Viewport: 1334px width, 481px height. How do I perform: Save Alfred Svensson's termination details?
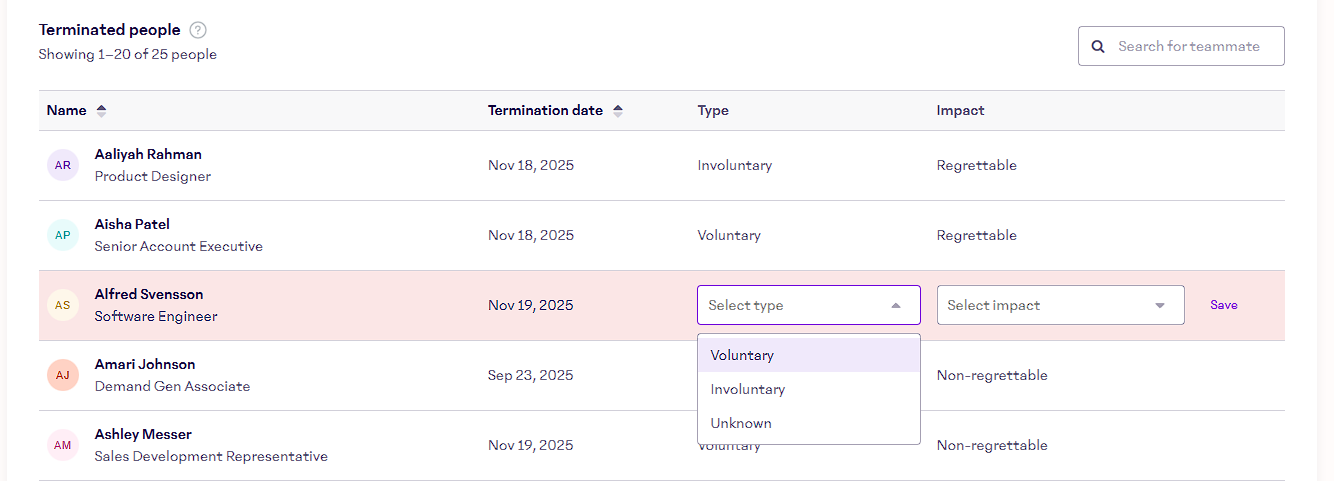[1223, 305]
